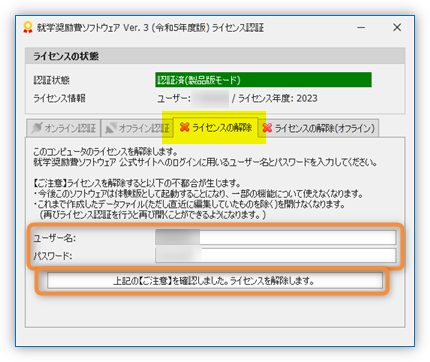Click the ユーザー名: label
430x362 pixels.
point(55,238)
